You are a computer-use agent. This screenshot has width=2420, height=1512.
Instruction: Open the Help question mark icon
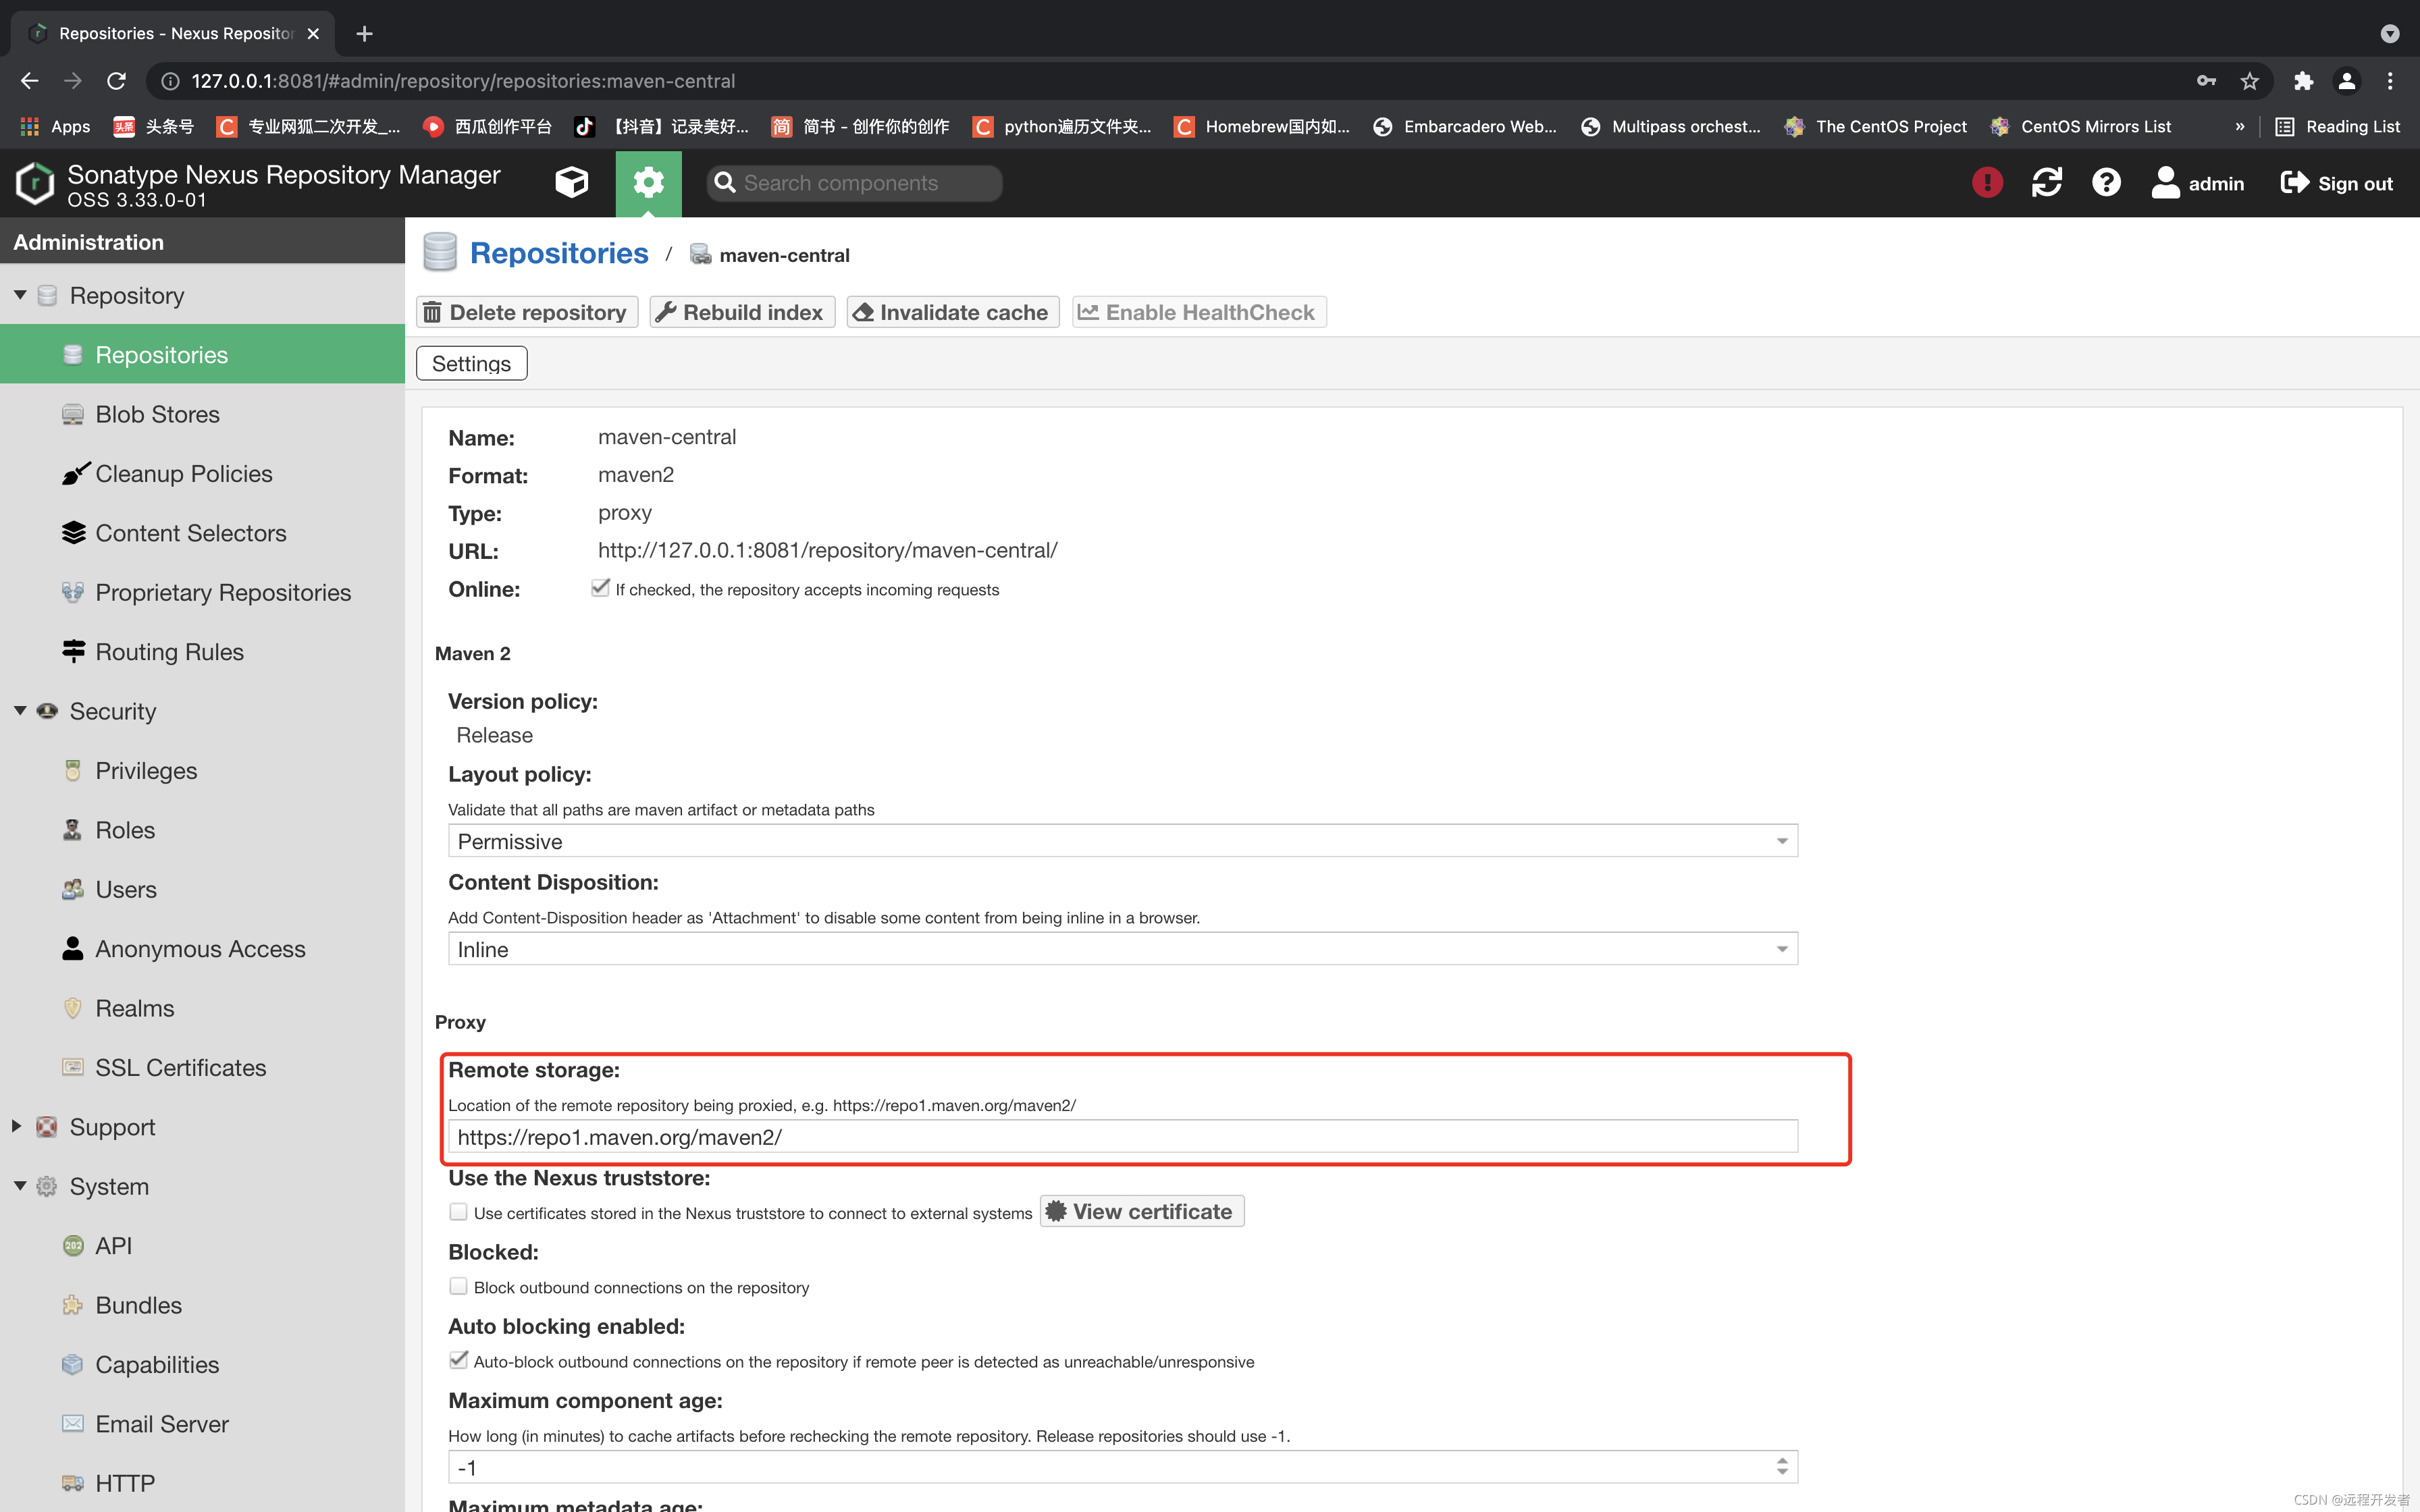coord(2106,183)
